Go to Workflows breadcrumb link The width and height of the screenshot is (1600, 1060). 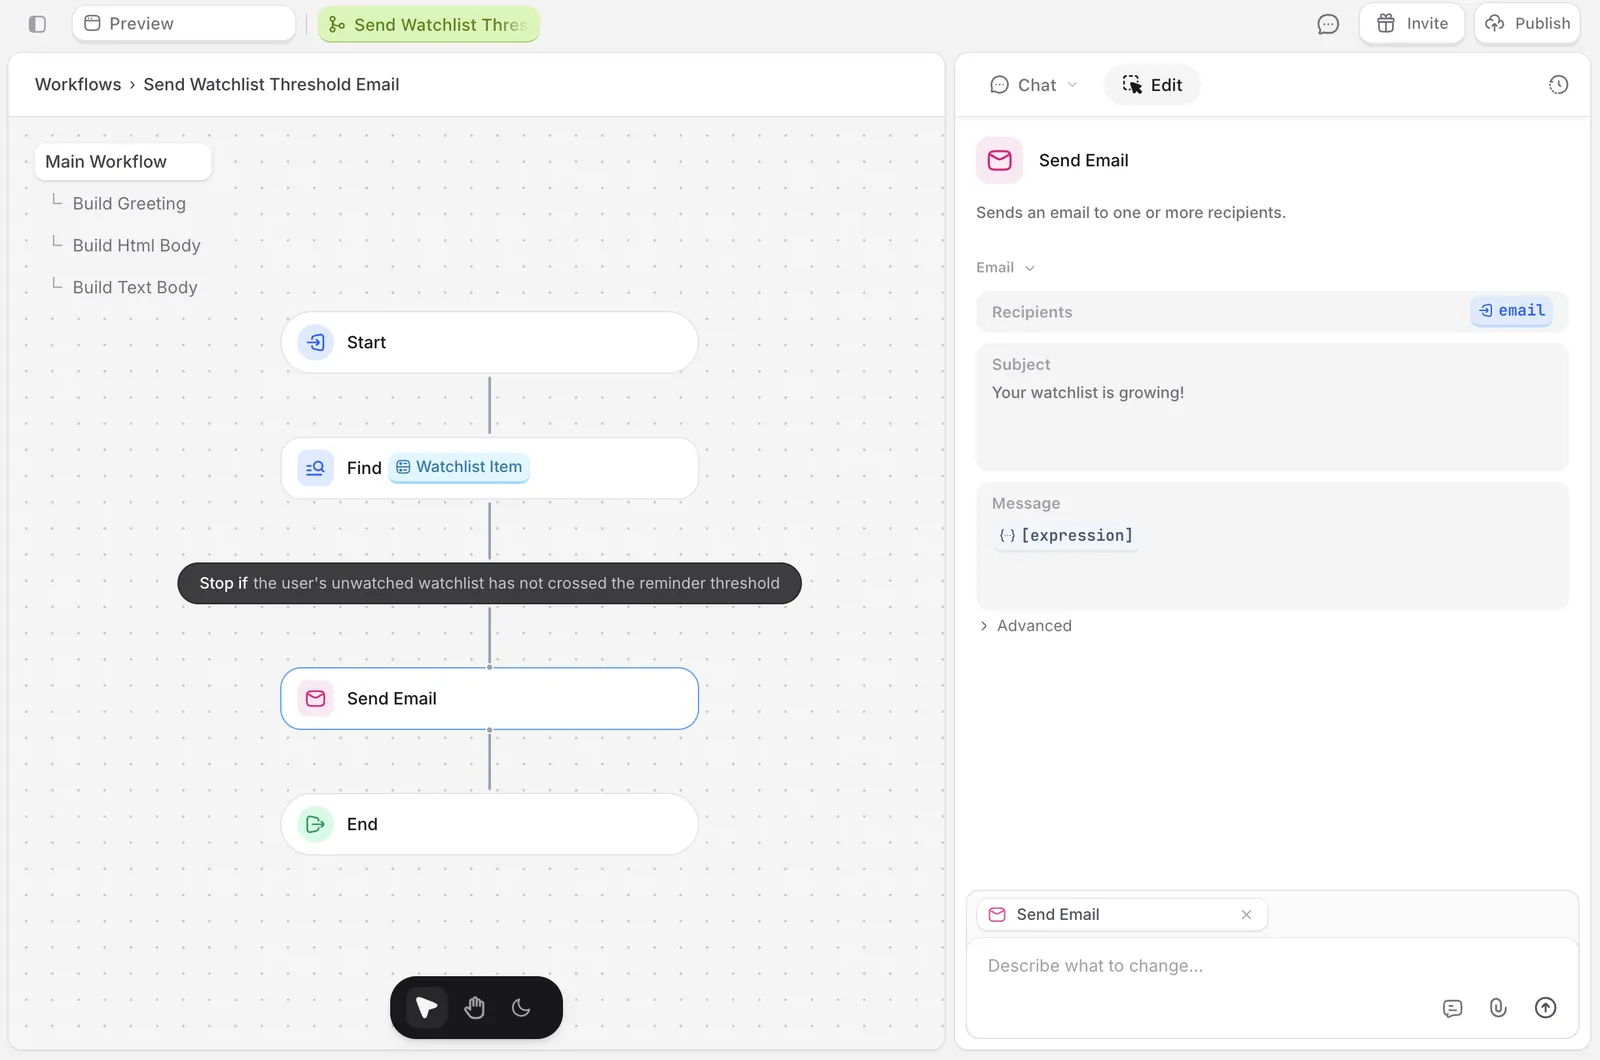coord(78,84)
